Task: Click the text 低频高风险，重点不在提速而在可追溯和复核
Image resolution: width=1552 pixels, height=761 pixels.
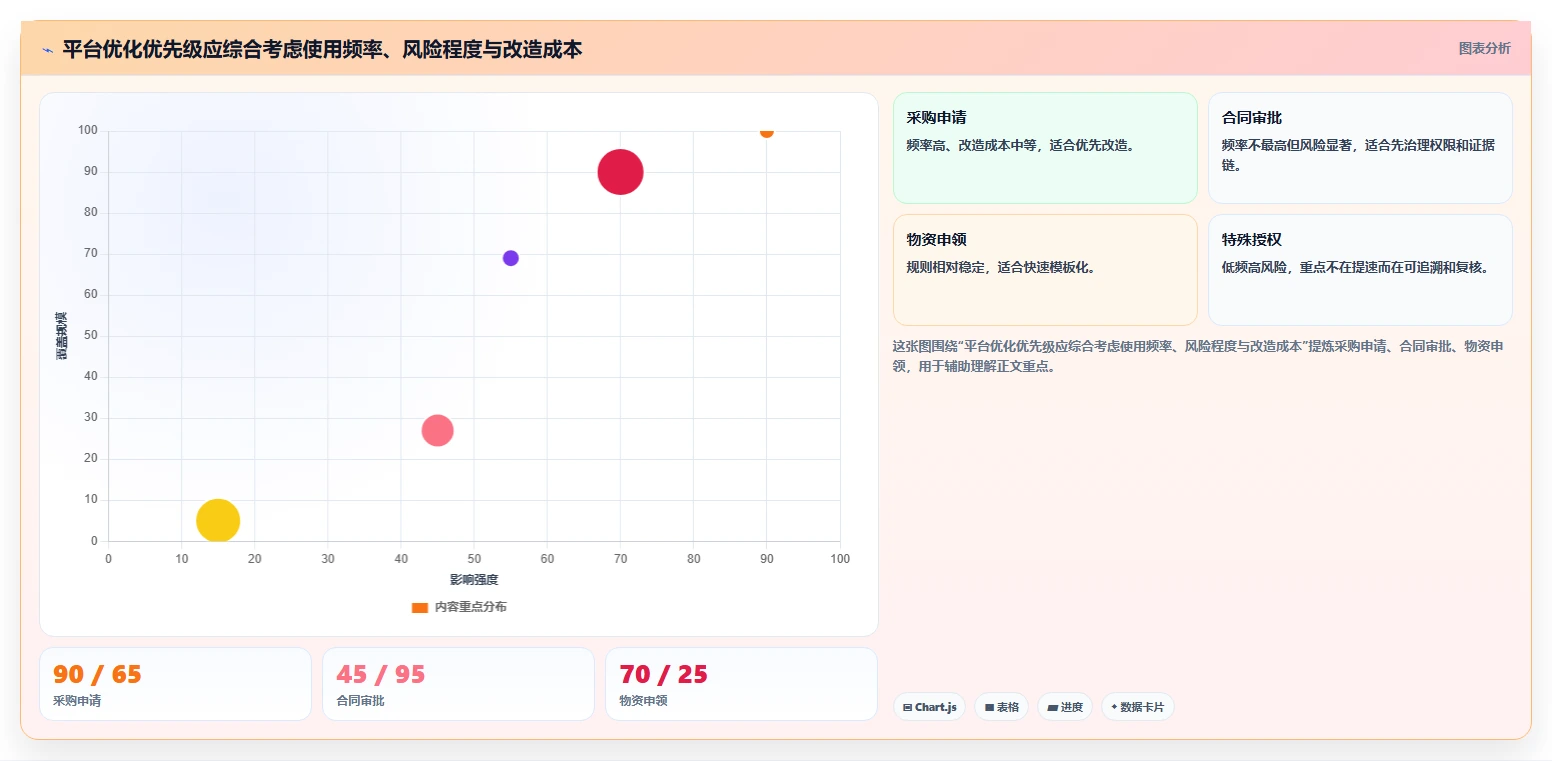Action: (1356, 267)
